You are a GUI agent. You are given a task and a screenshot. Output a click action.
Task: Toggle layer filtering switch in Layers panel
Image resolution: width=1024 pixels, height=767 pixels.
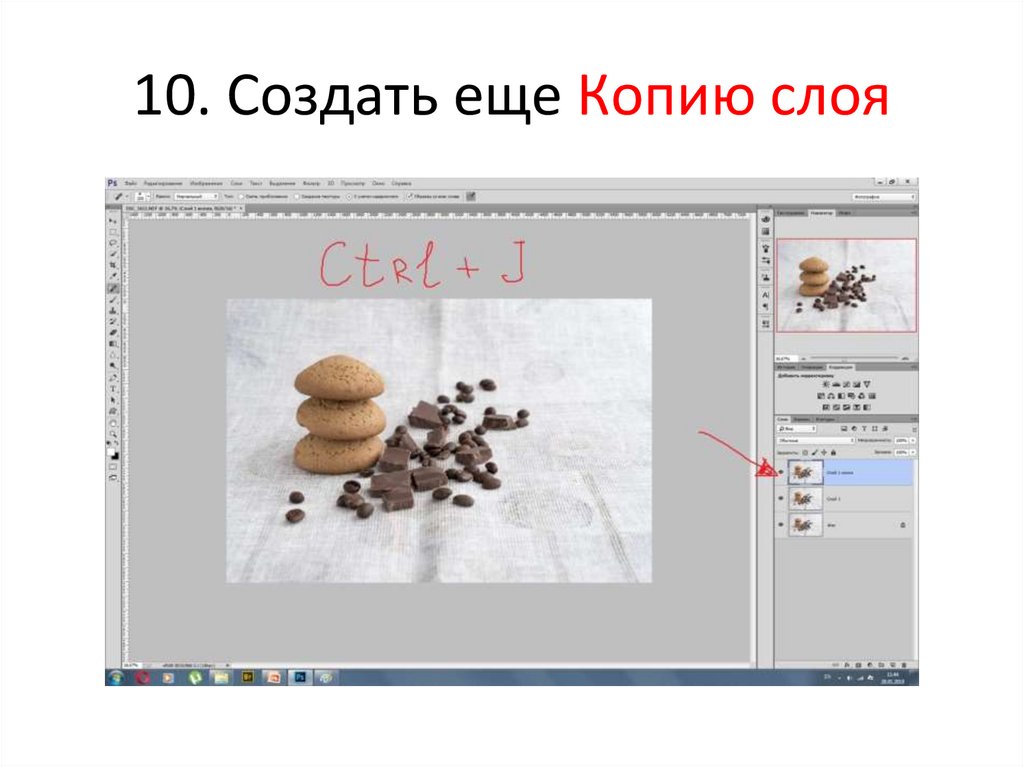click(x=914, y=430)
